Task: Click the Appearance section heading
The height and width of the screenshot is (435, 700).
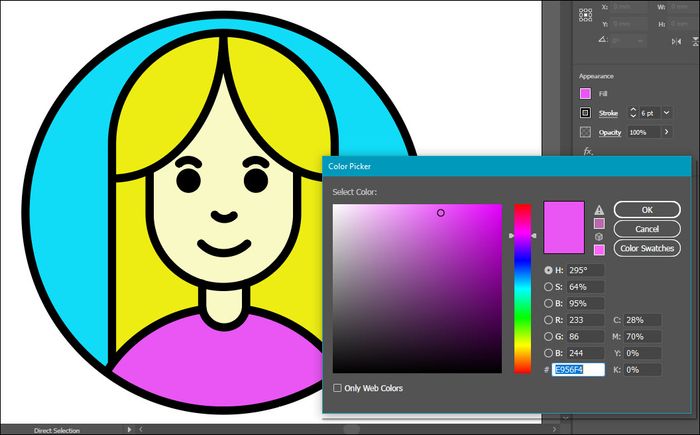Action: coord(596,76)
